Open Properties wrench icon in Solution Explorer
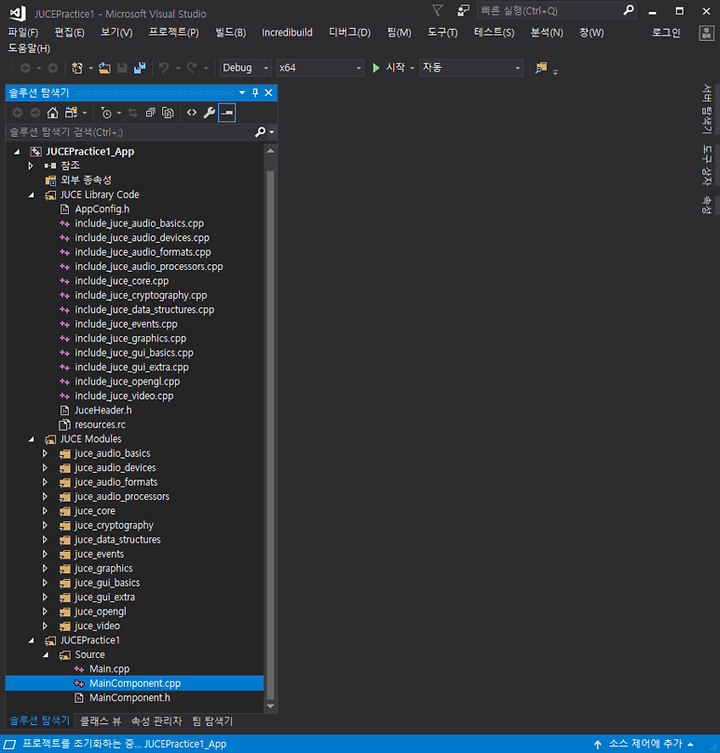The width and height of the screenshot is (720, 753). [209, 113]
